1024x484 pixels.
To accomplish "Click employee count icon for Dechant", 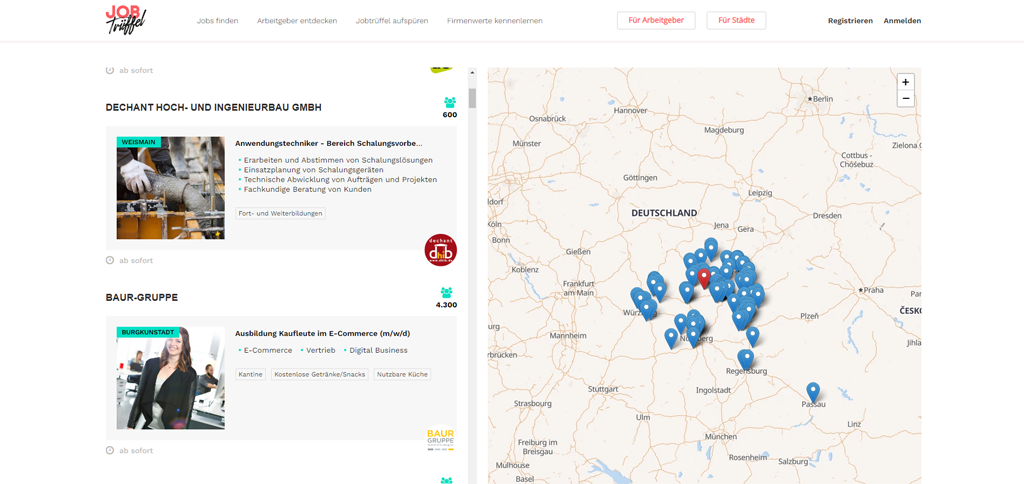I will coord(450,102).
